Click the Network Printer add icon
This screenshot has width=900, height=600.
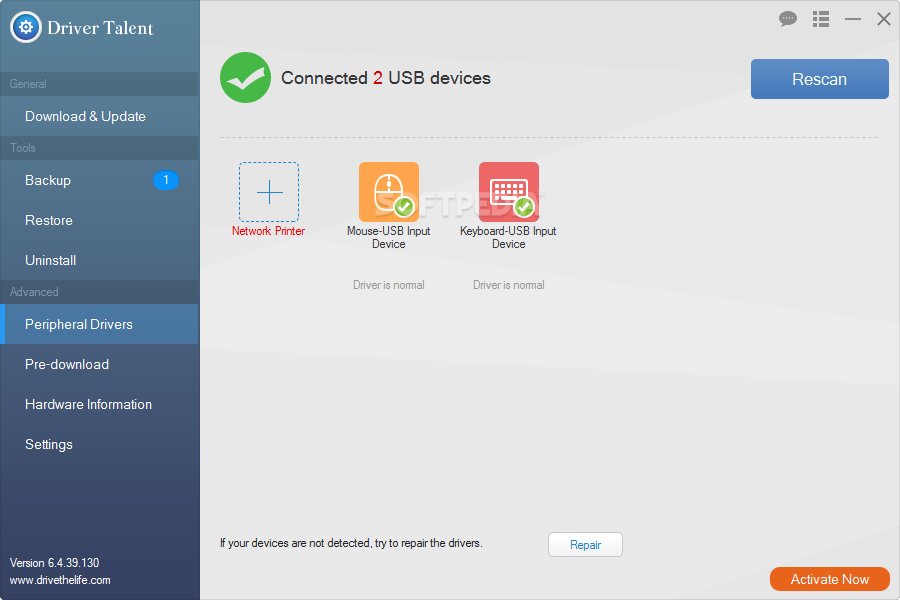269,192
